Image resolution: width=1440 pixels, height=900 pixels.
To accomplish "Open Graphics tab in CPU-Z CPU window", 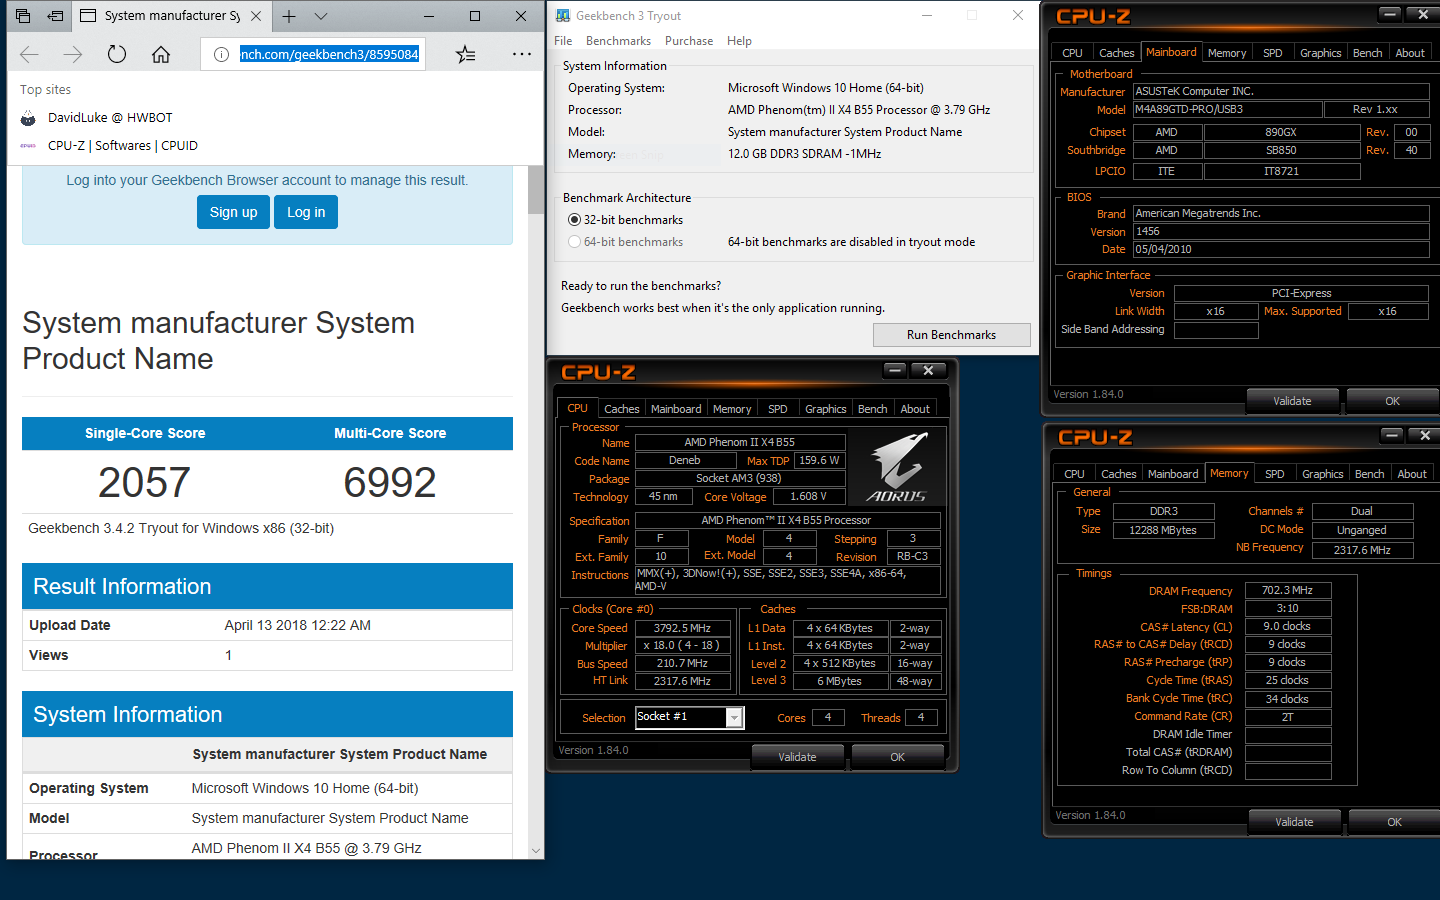I will coord(826,409).
